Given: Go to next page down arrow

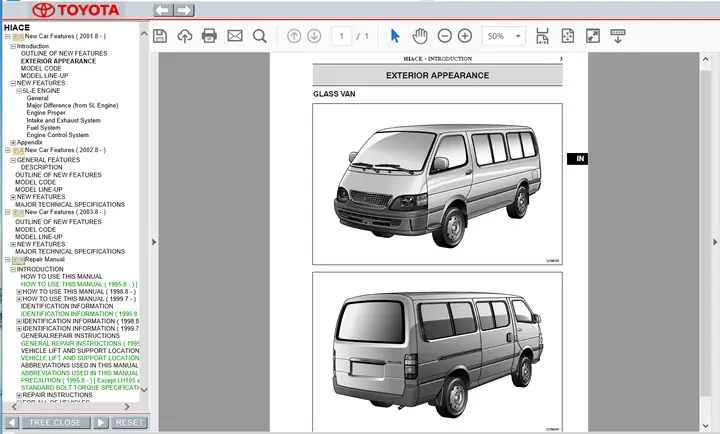Looking at the screenshot, I should [314, 36].
